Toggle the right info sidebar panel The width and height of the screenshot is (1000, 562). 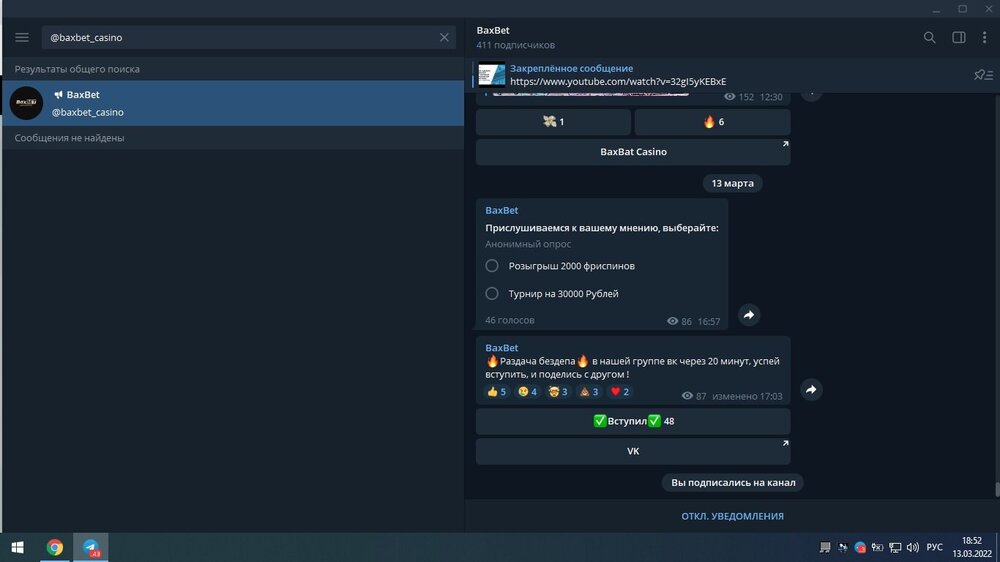pos(958,38)
